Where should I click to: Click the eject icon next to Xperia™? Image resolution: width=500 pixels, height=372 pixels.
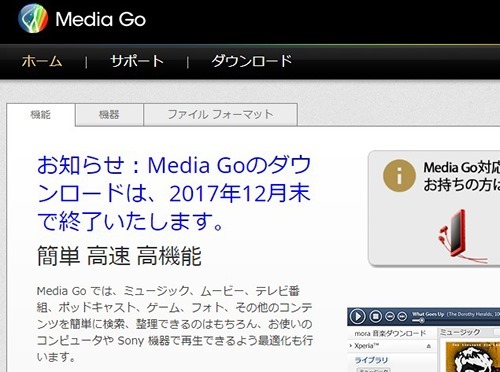click(428, 346)
